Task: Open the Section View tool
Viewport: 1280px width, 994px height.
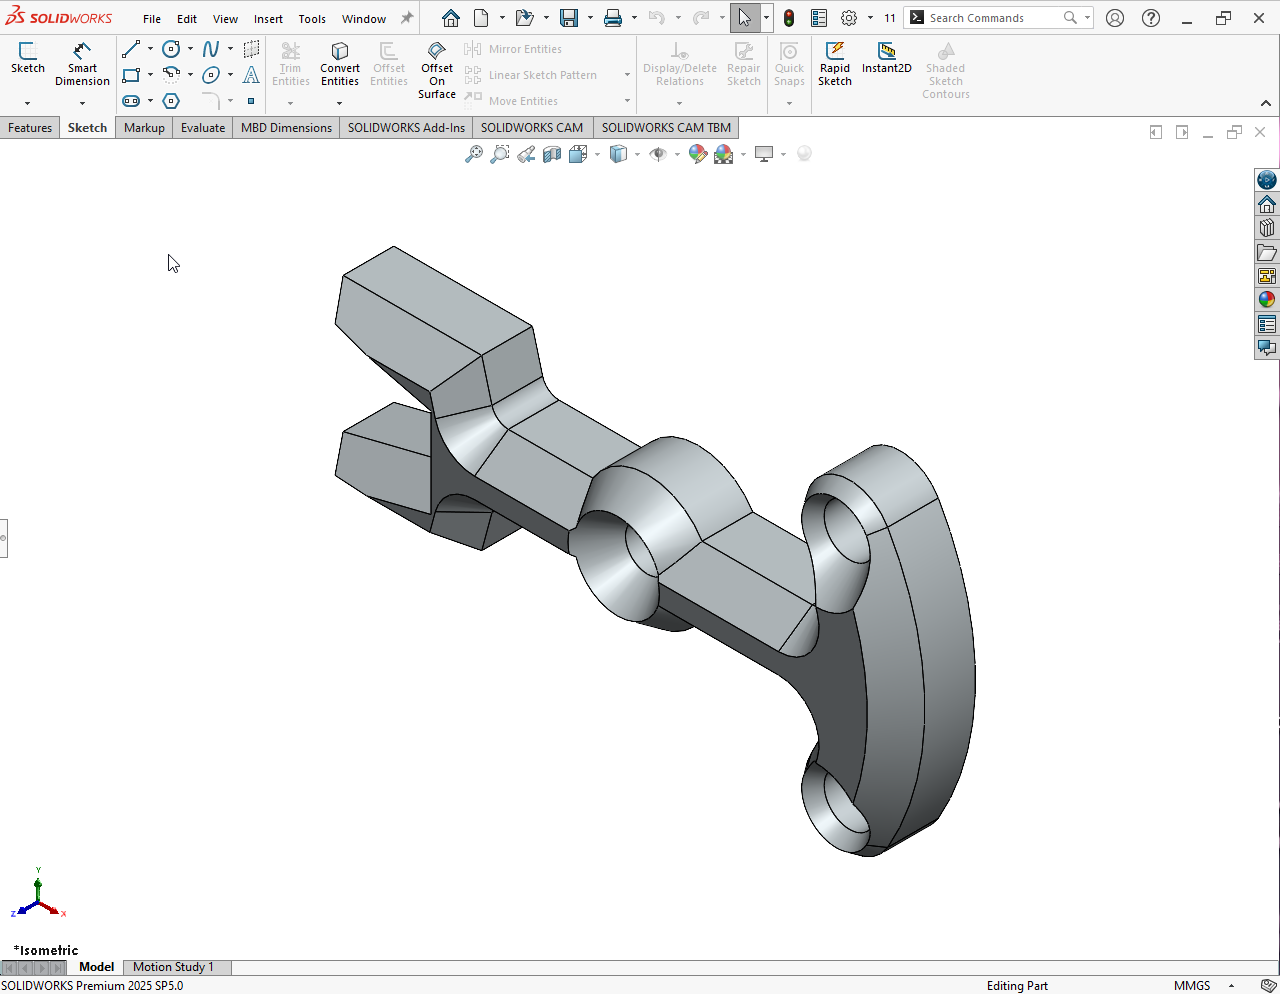Action: tap(552, 154)
